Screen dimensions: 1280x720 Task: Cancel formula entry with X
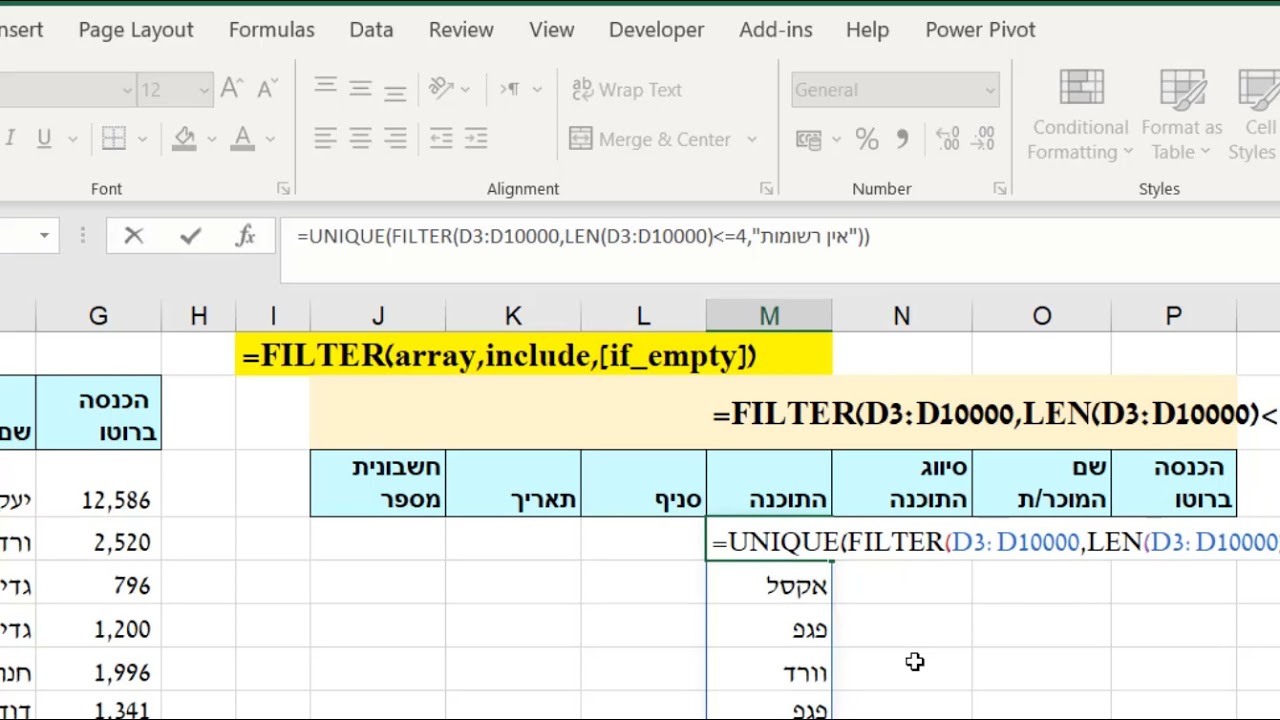point(134,236)
